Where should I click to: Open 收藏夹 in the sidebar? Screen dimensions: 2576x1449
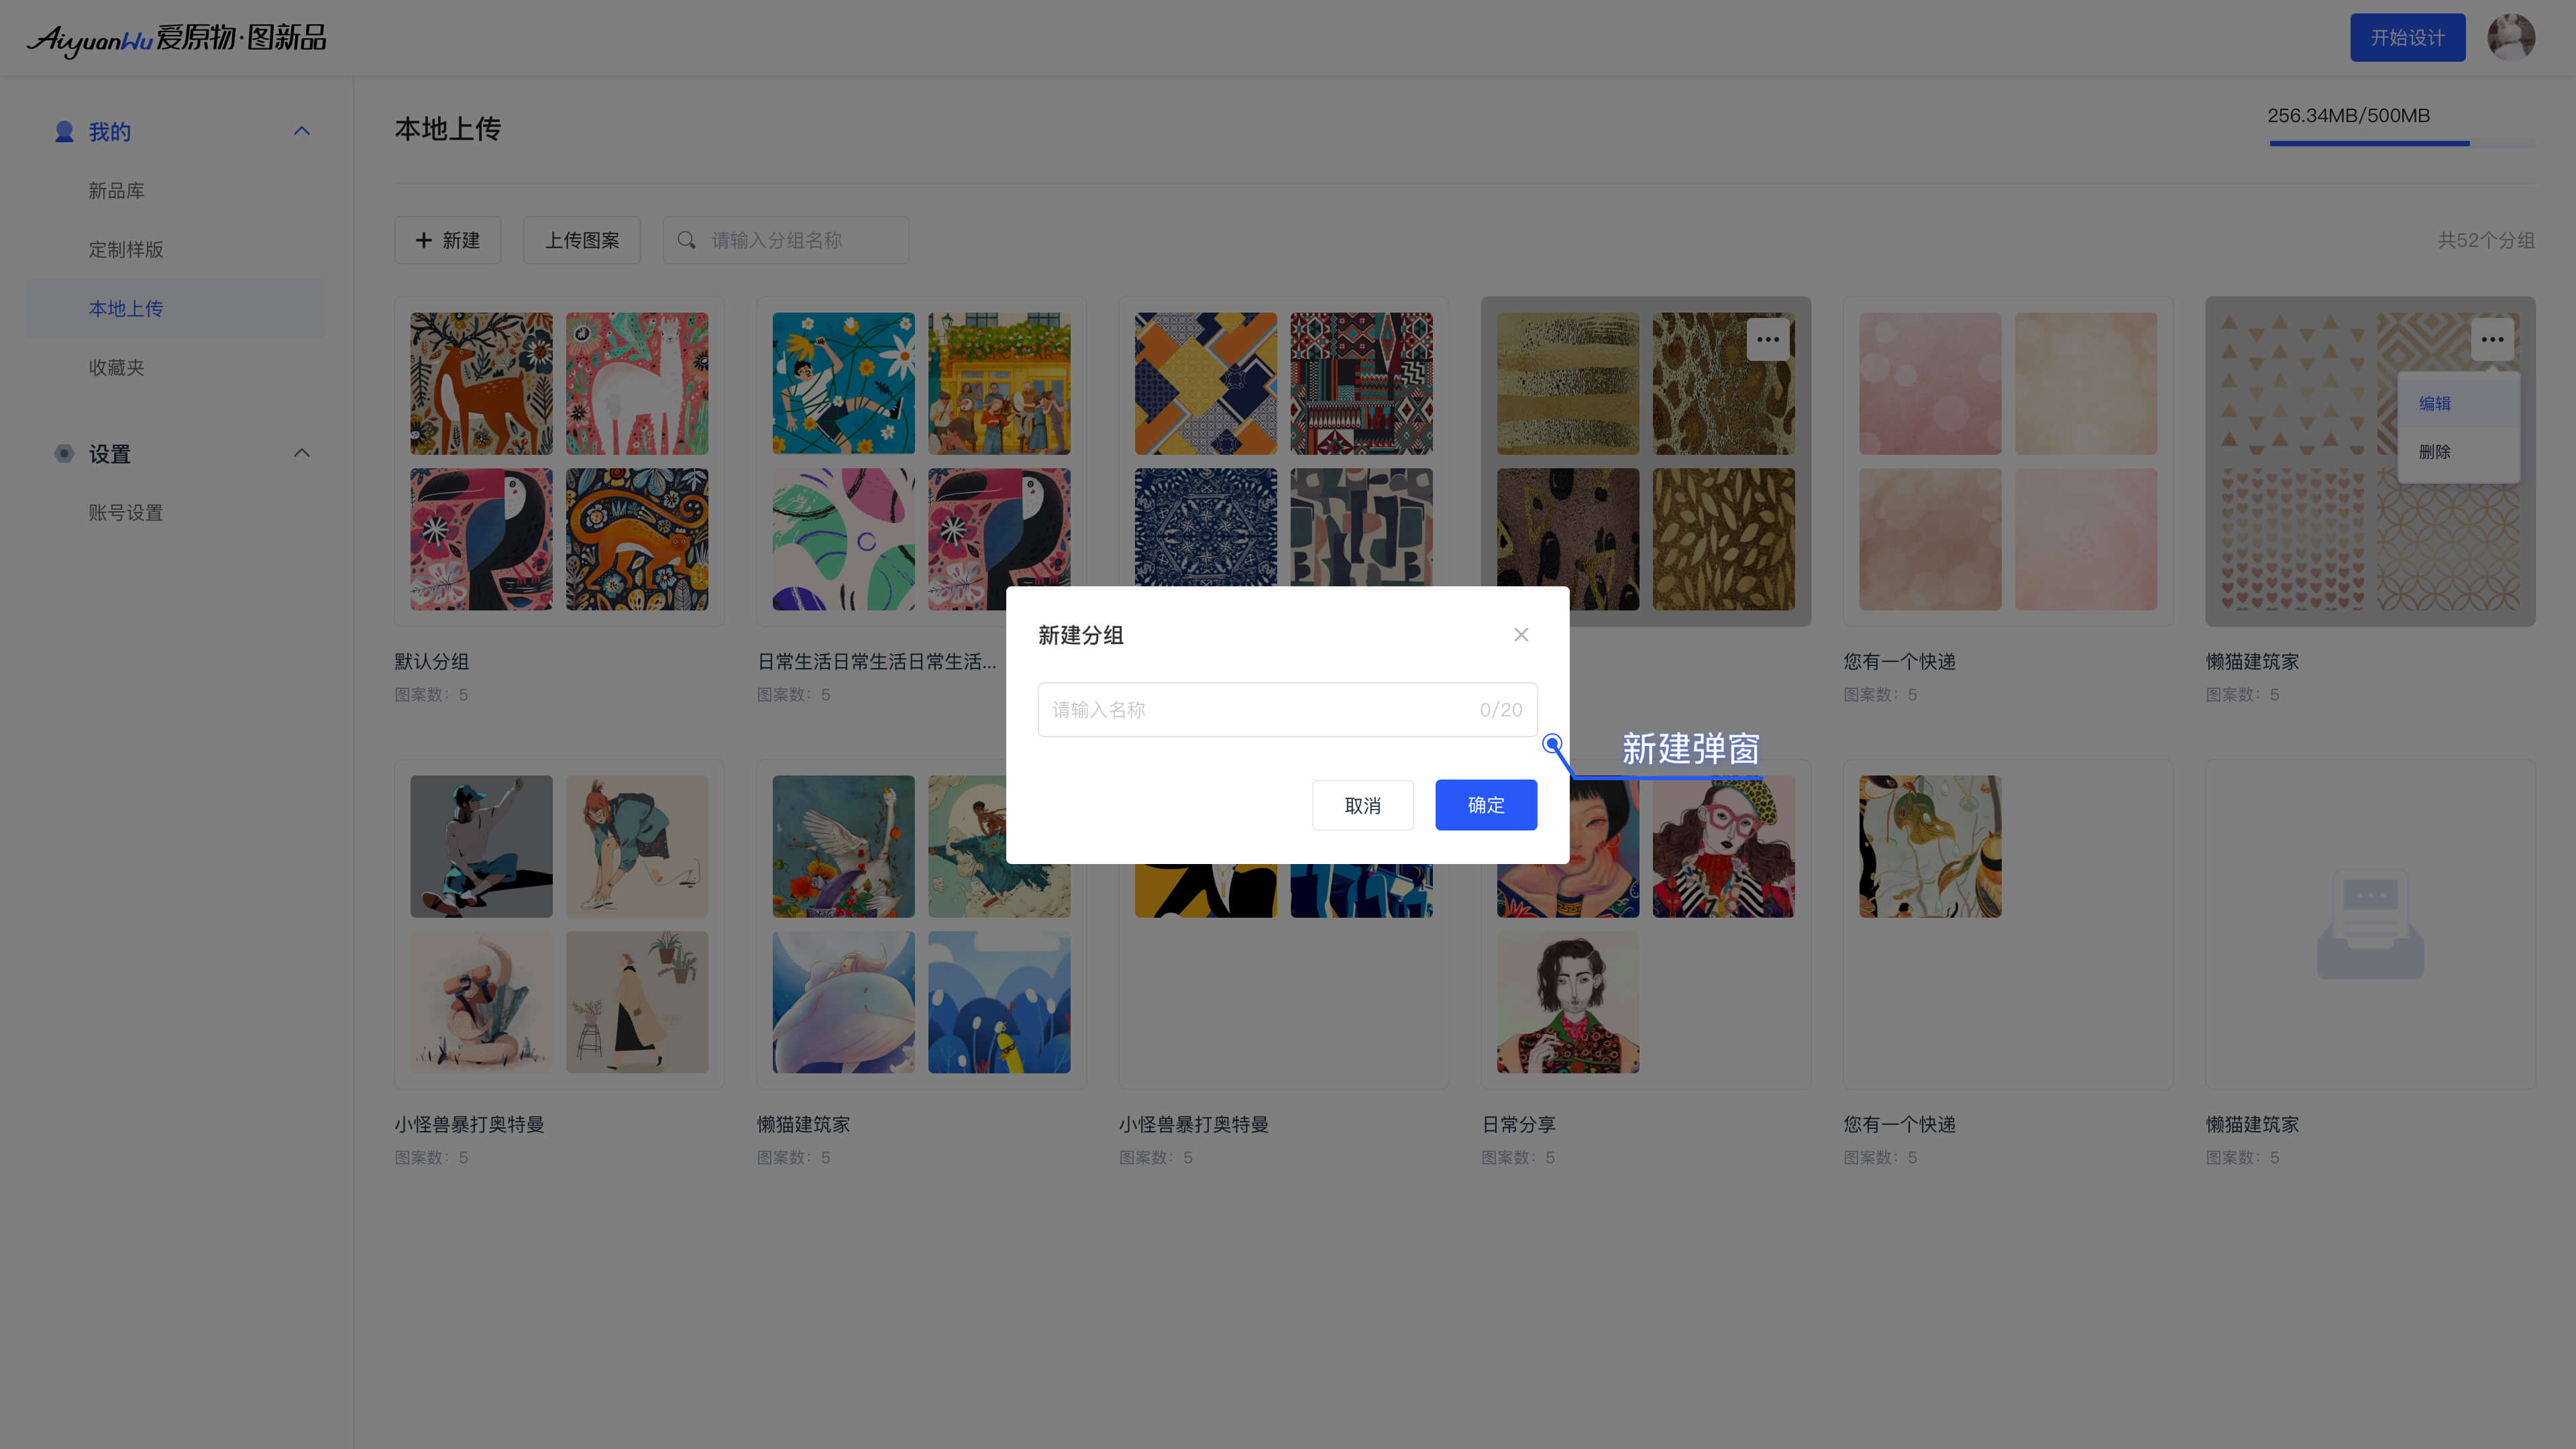[116, 367]
